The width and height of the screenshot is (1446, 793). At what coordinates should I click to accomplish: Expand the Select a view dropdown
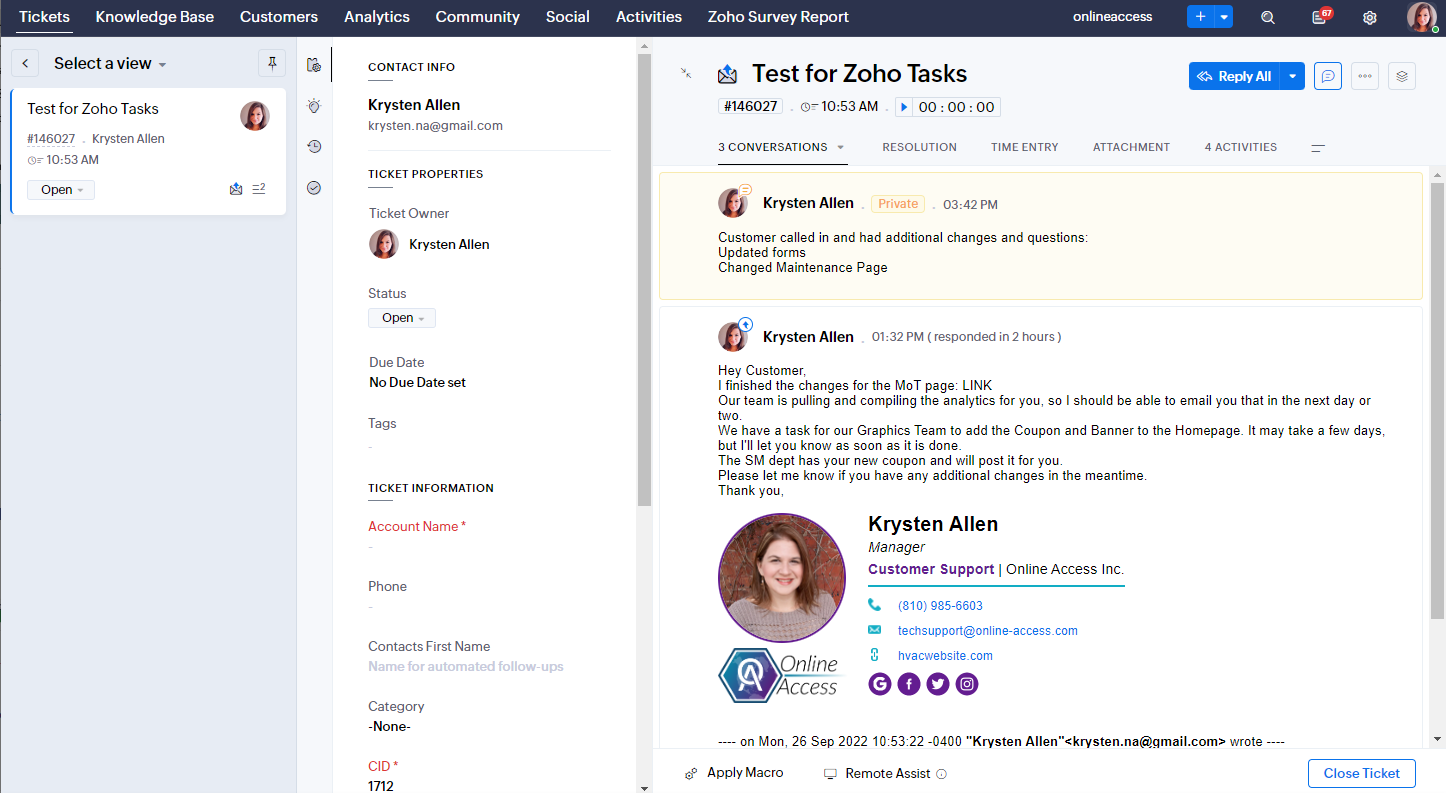[x=110, y=63]
